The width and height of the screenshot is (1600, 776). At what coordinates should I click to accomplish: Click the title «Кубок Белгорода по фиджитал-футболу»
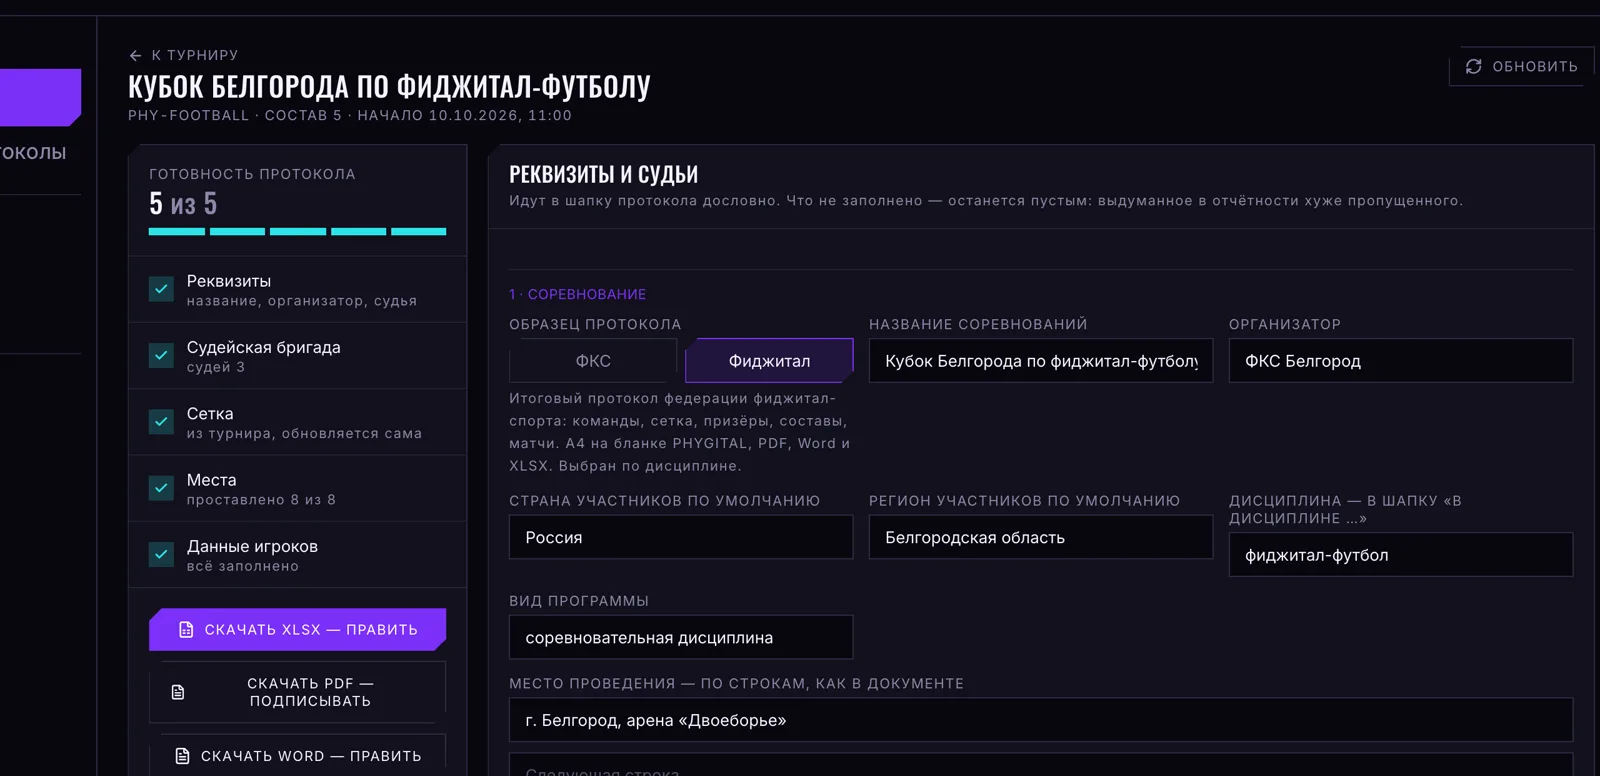click(389, 86)
